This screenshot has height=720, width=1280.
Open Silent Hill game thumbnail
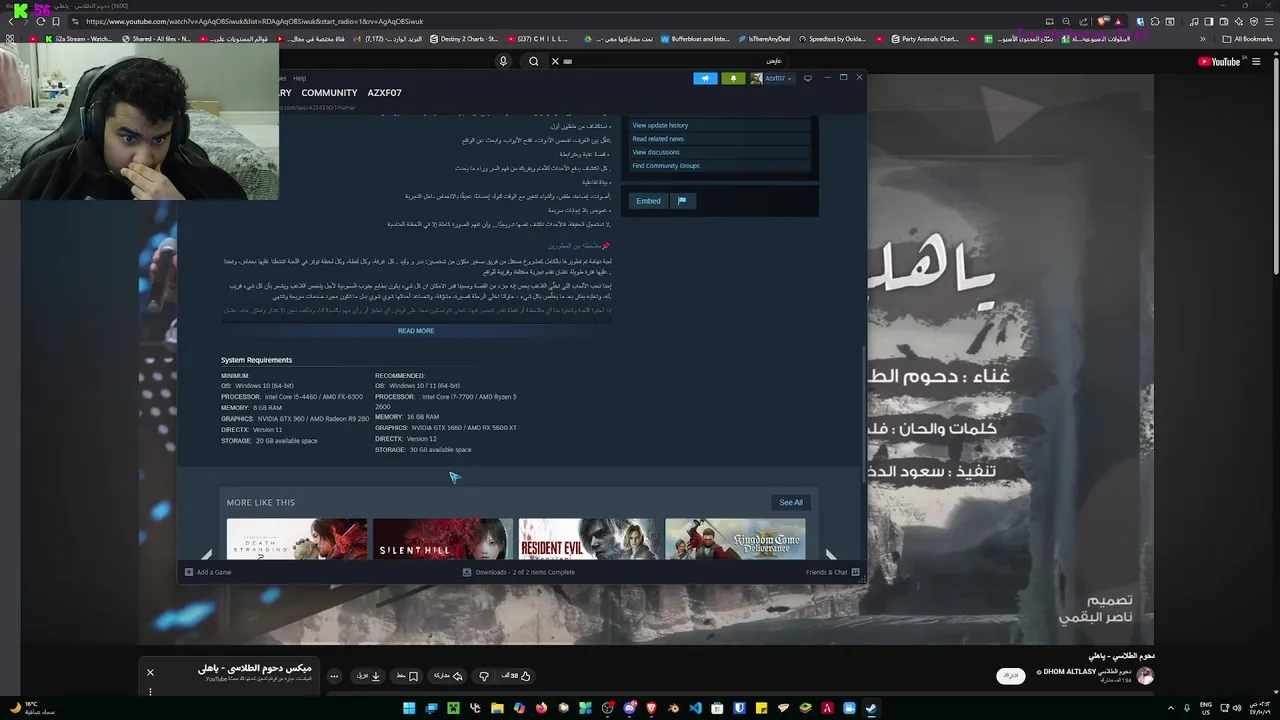(443, 538)
